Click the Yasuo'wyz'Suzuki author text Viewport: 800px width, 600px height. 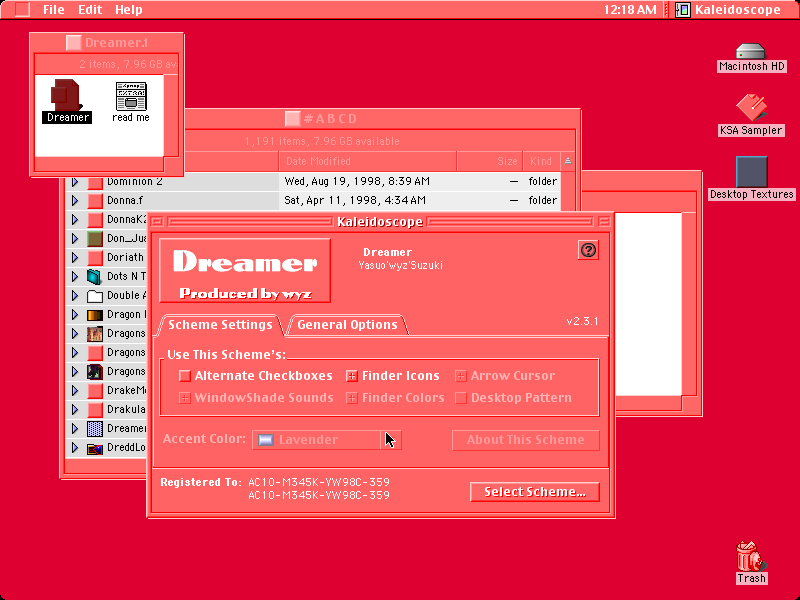[x=401, y=265]
